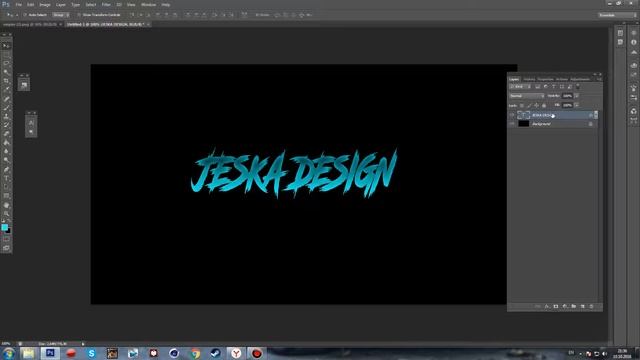Viewport: 640px width, 360px height.
Task: Toggle Lock position
Action: tap(536, 105)
